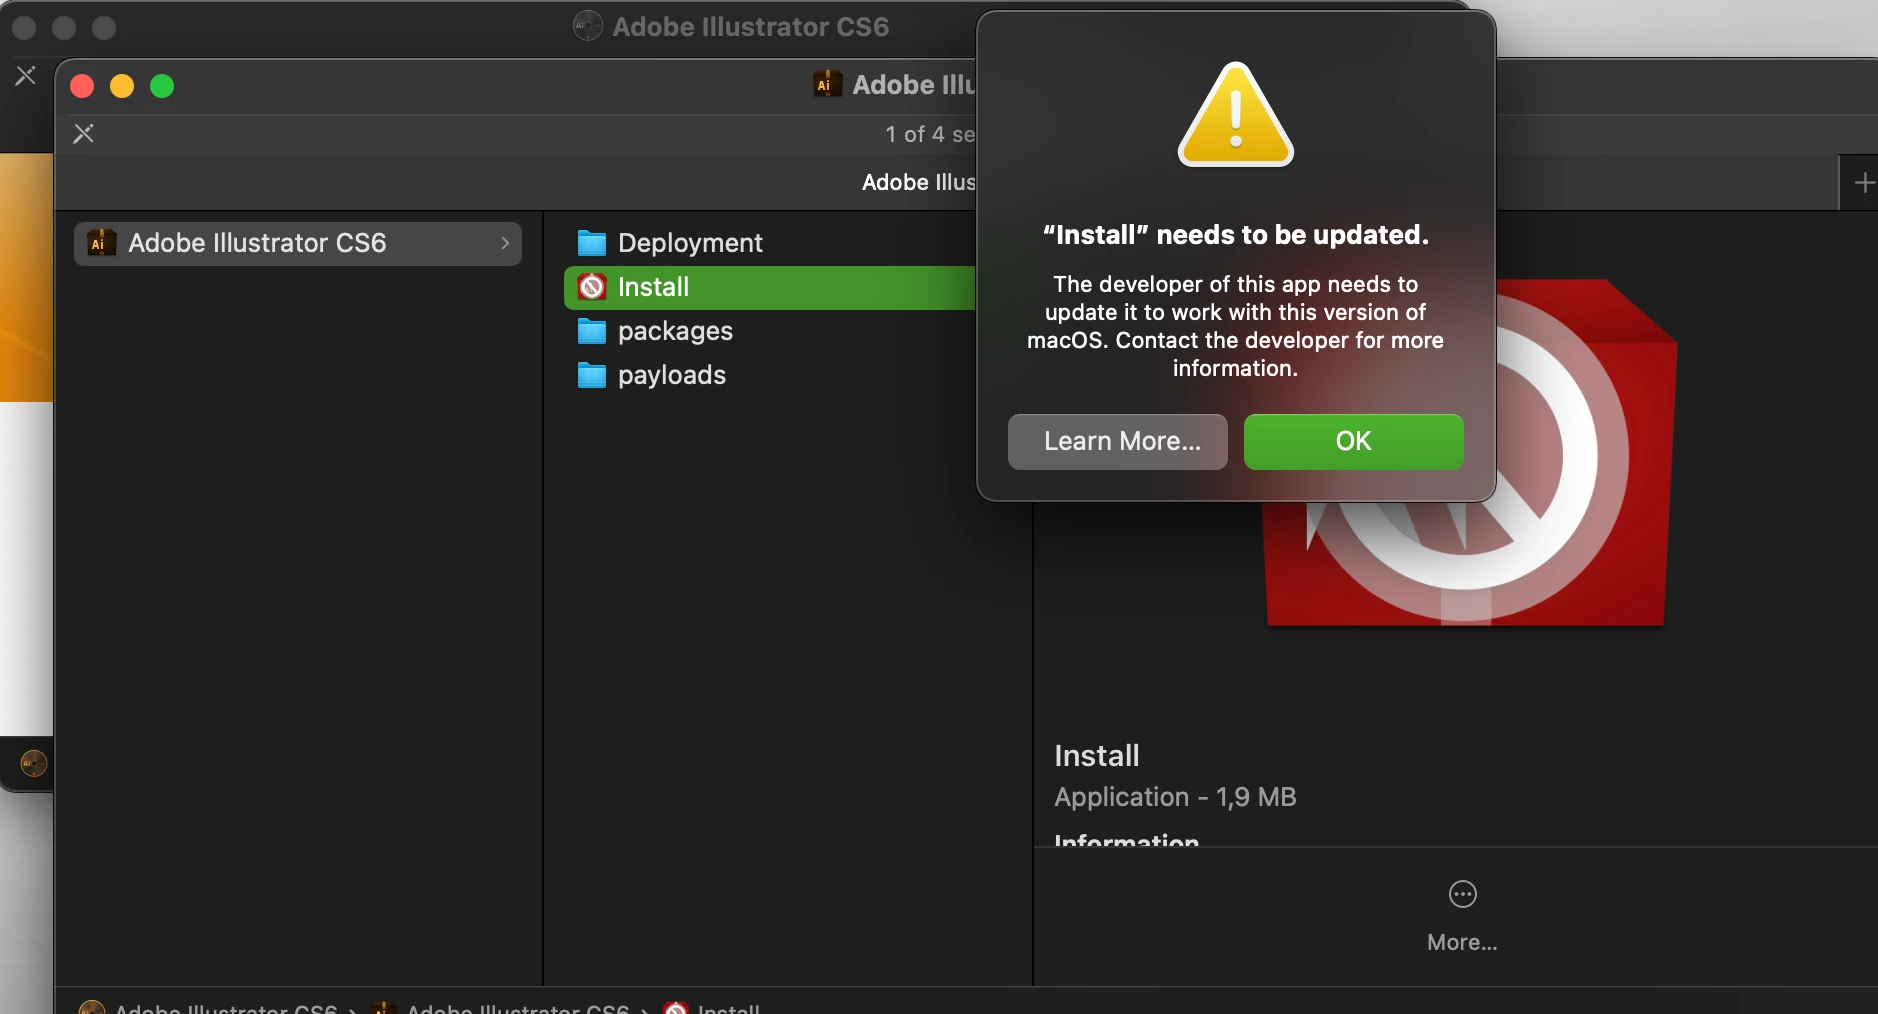Click the Information heading in preview pane

(1126, 839)
